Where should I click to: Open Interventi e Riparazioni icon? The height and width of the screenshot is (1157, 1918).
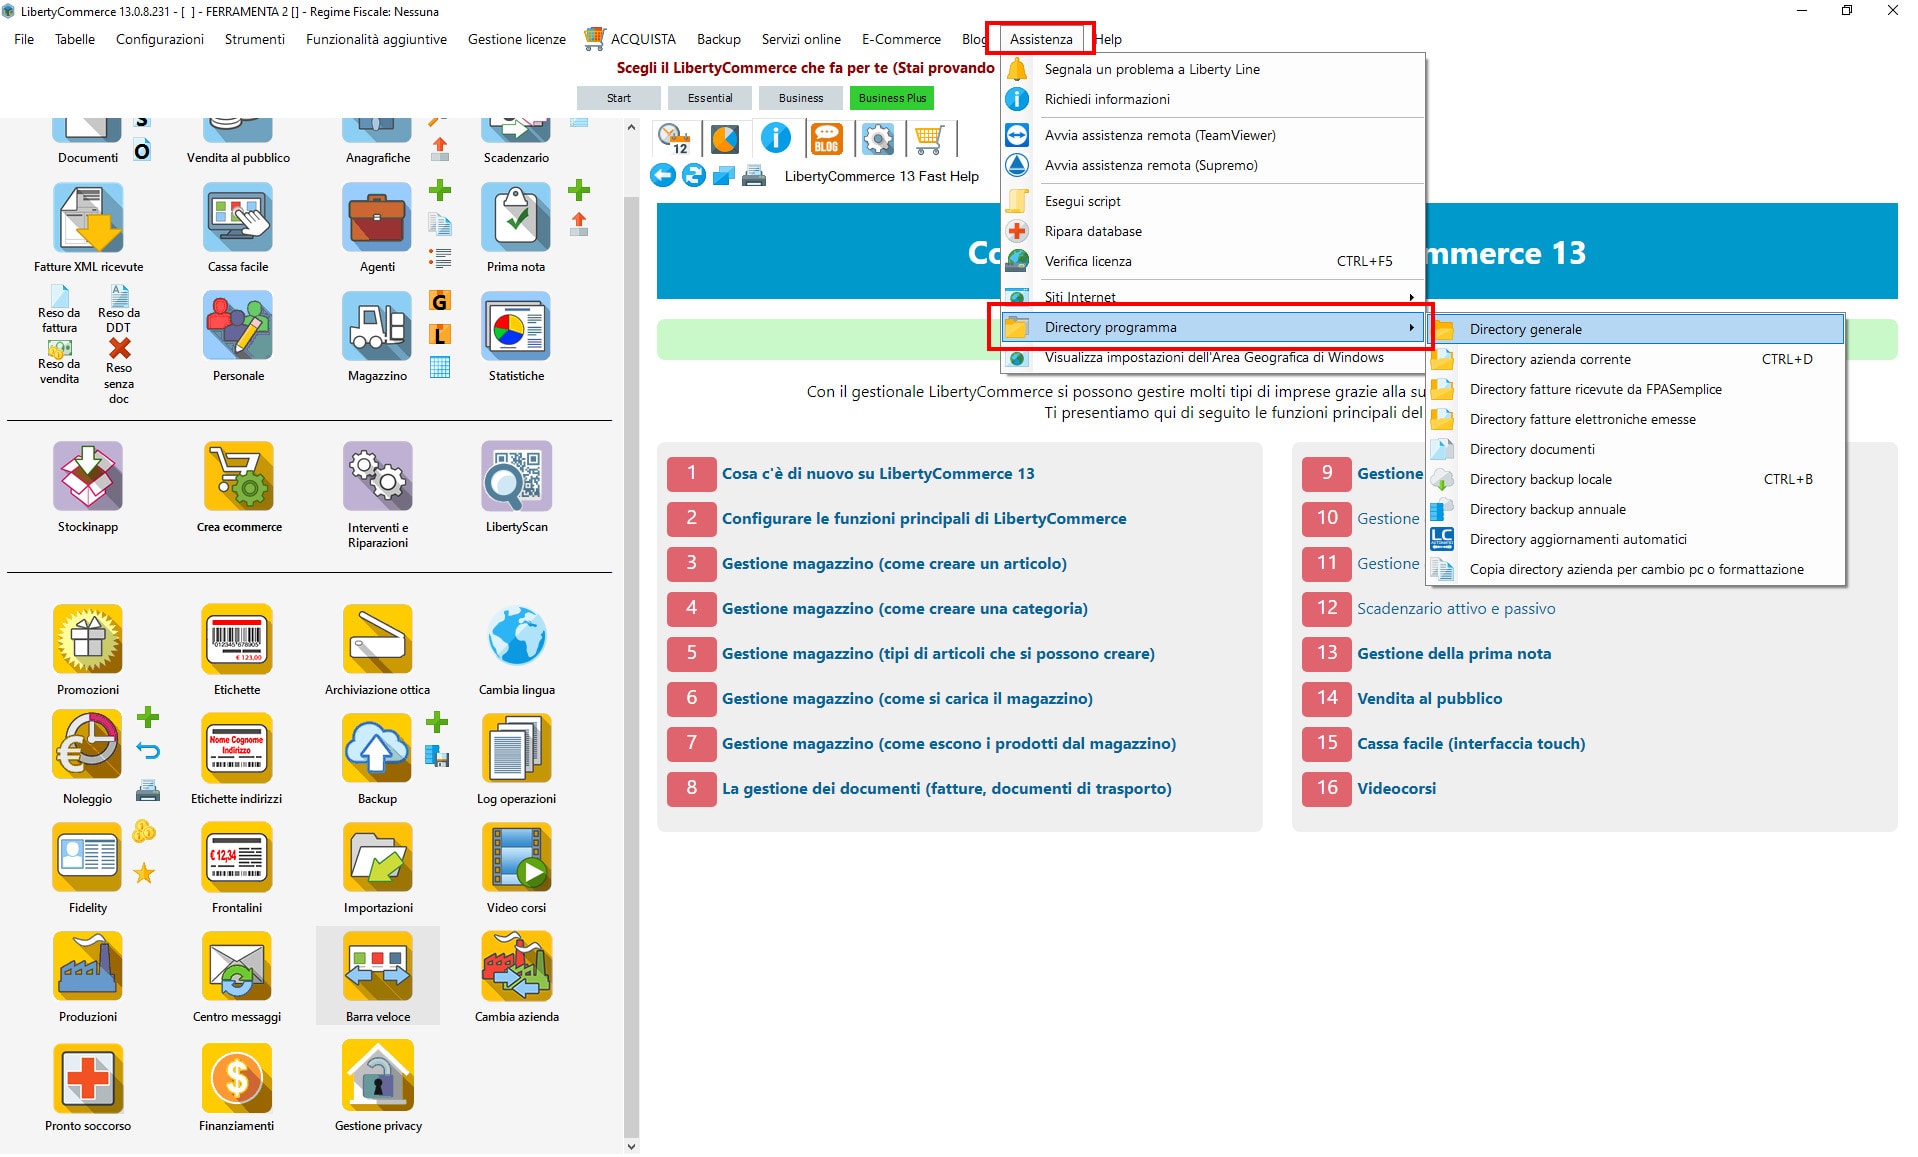coord(377,477)
